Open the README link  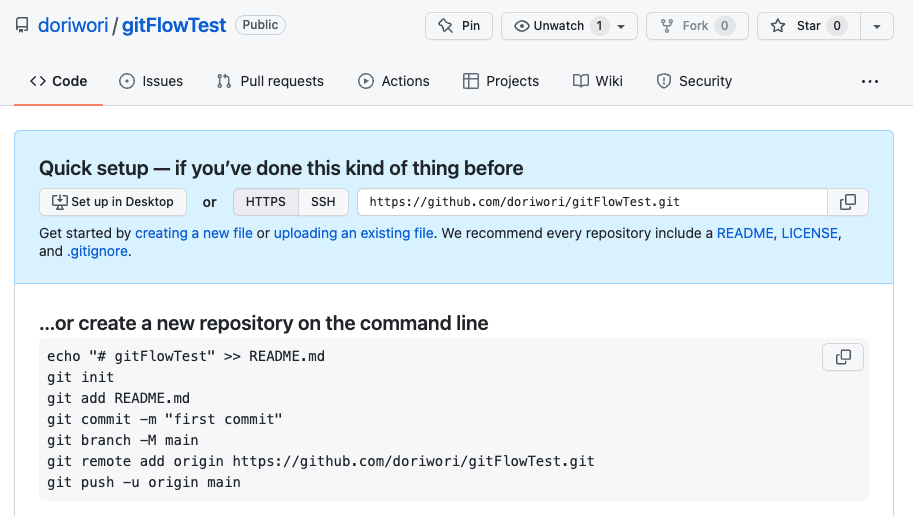click(745, 233)
